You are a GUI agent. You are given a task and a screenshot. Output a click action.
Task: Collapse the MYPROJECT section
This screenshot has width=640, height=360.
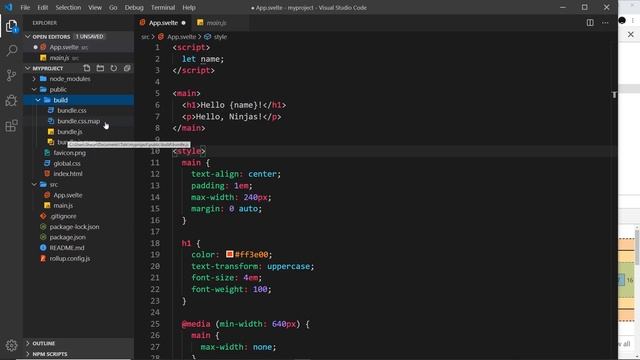(x=28, y=68)
